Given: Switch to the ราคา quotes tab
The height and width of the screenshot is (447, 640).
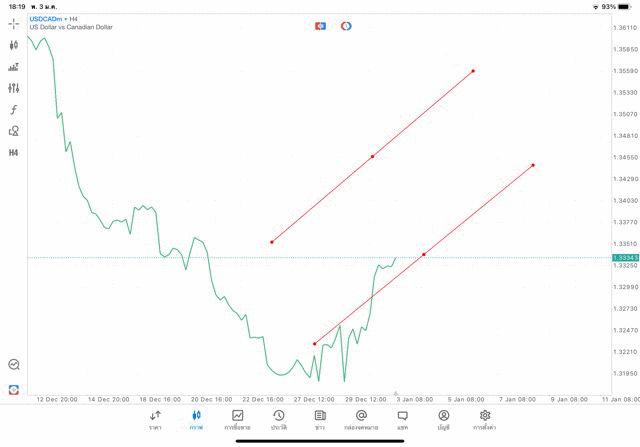Looking at the screenshot, I should pos(155,419).
